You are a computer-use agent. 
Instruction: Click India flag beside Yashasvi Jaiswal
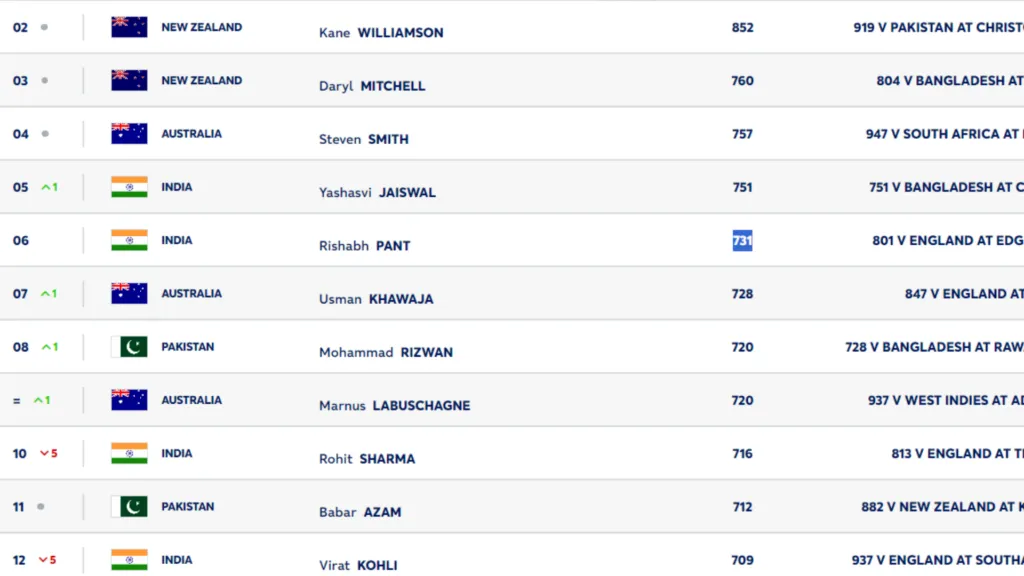click(x=129, y=187)
